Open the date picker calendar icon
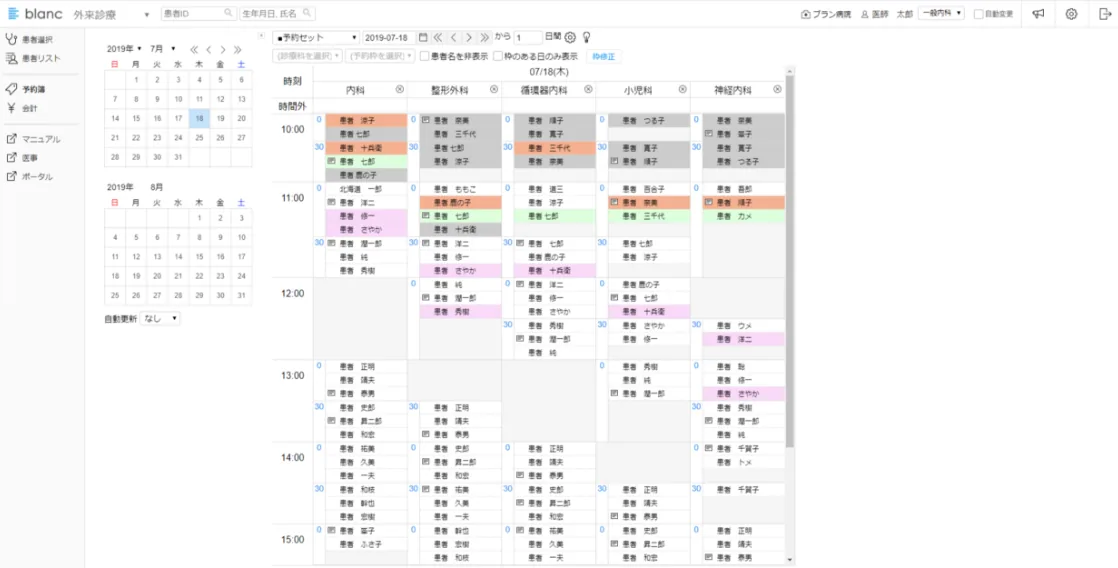The width and height of the screenshot is (1118, 568). point(423,37)
